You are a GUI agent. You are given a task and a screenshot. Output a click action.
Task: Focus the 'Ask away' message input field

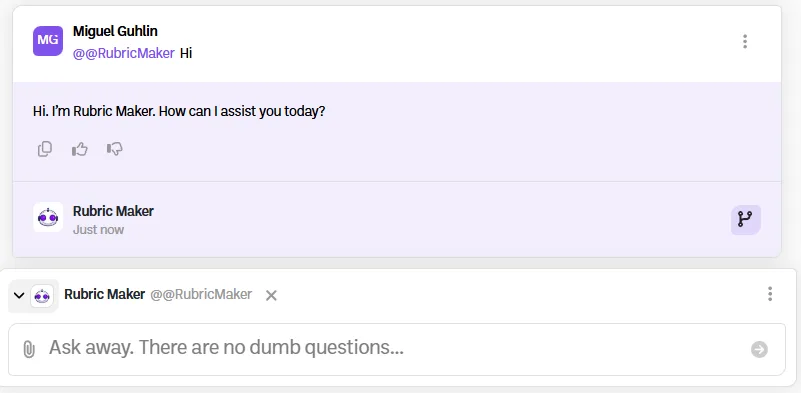pyautogui.click(x=396, y=349)
